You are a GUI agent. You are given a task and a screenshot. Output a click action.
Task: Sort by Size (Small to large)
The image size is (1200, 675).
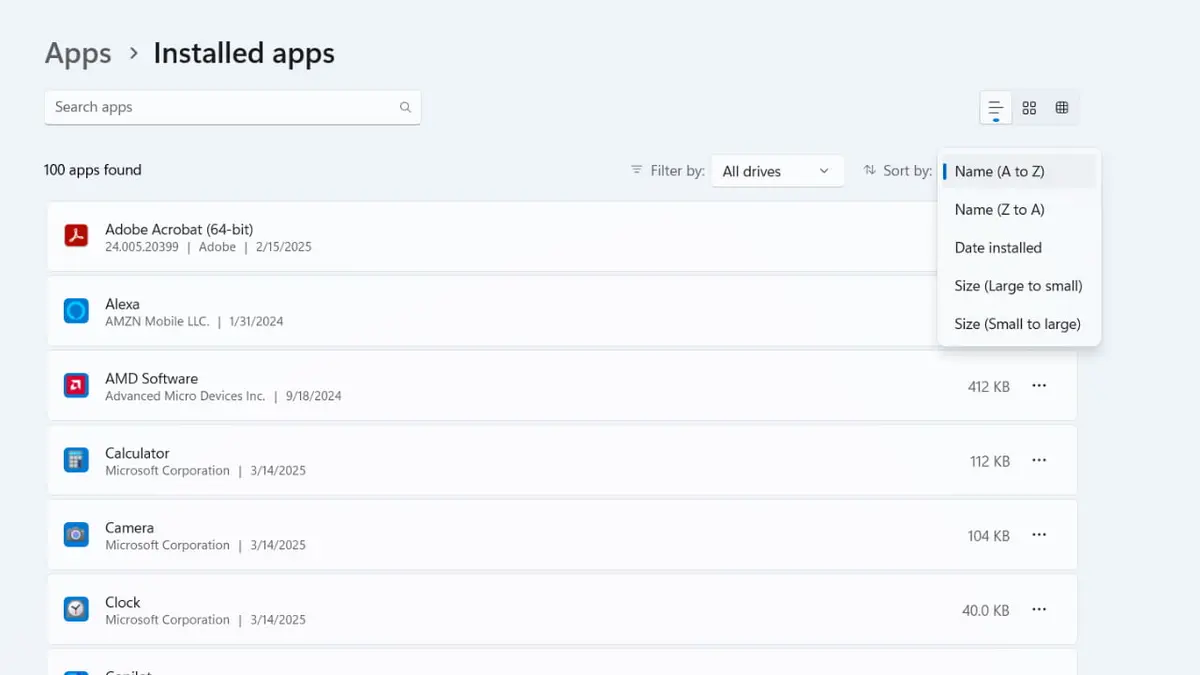tap(1019, 324)
